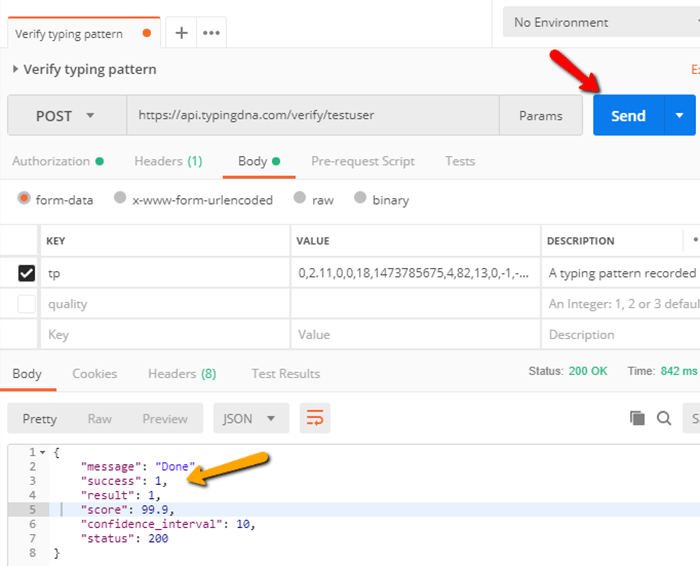
Task: Click the new Key placeholder field
Action: [x=165, y=334]
